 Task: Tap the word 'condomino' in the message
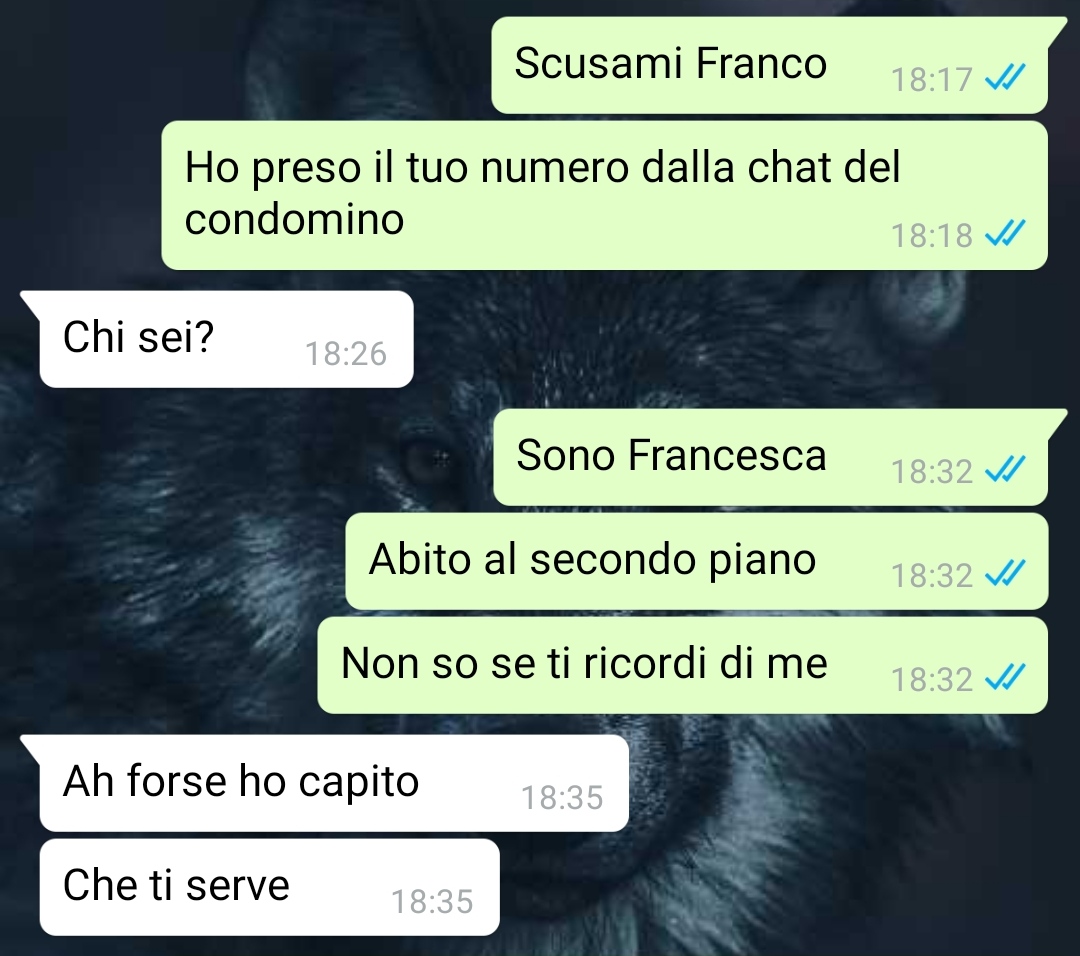[294, 220]
